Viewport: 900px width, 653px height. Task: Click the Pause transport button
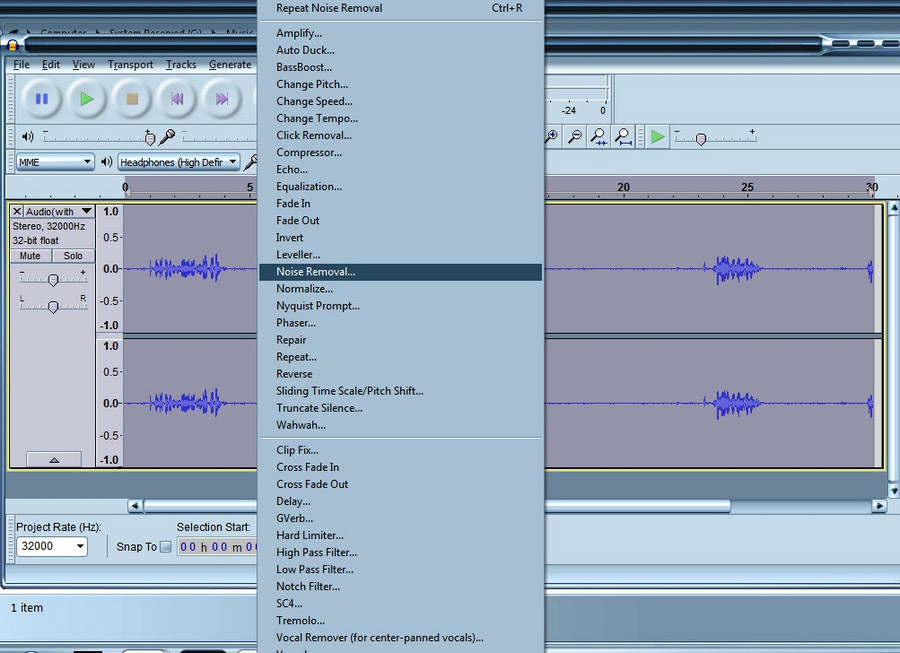click(41, 99)
